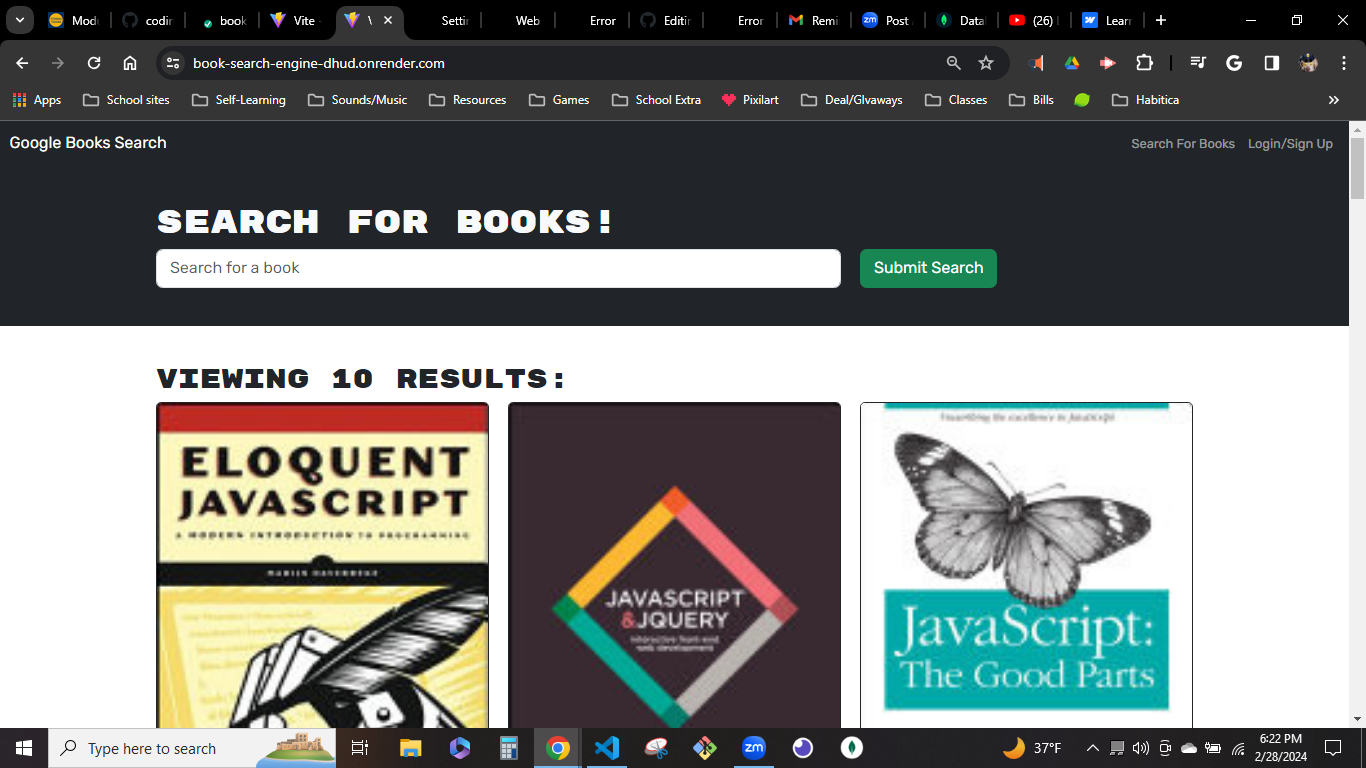Switch to the Zoom 'Post' tab

(x=887, y=20)
